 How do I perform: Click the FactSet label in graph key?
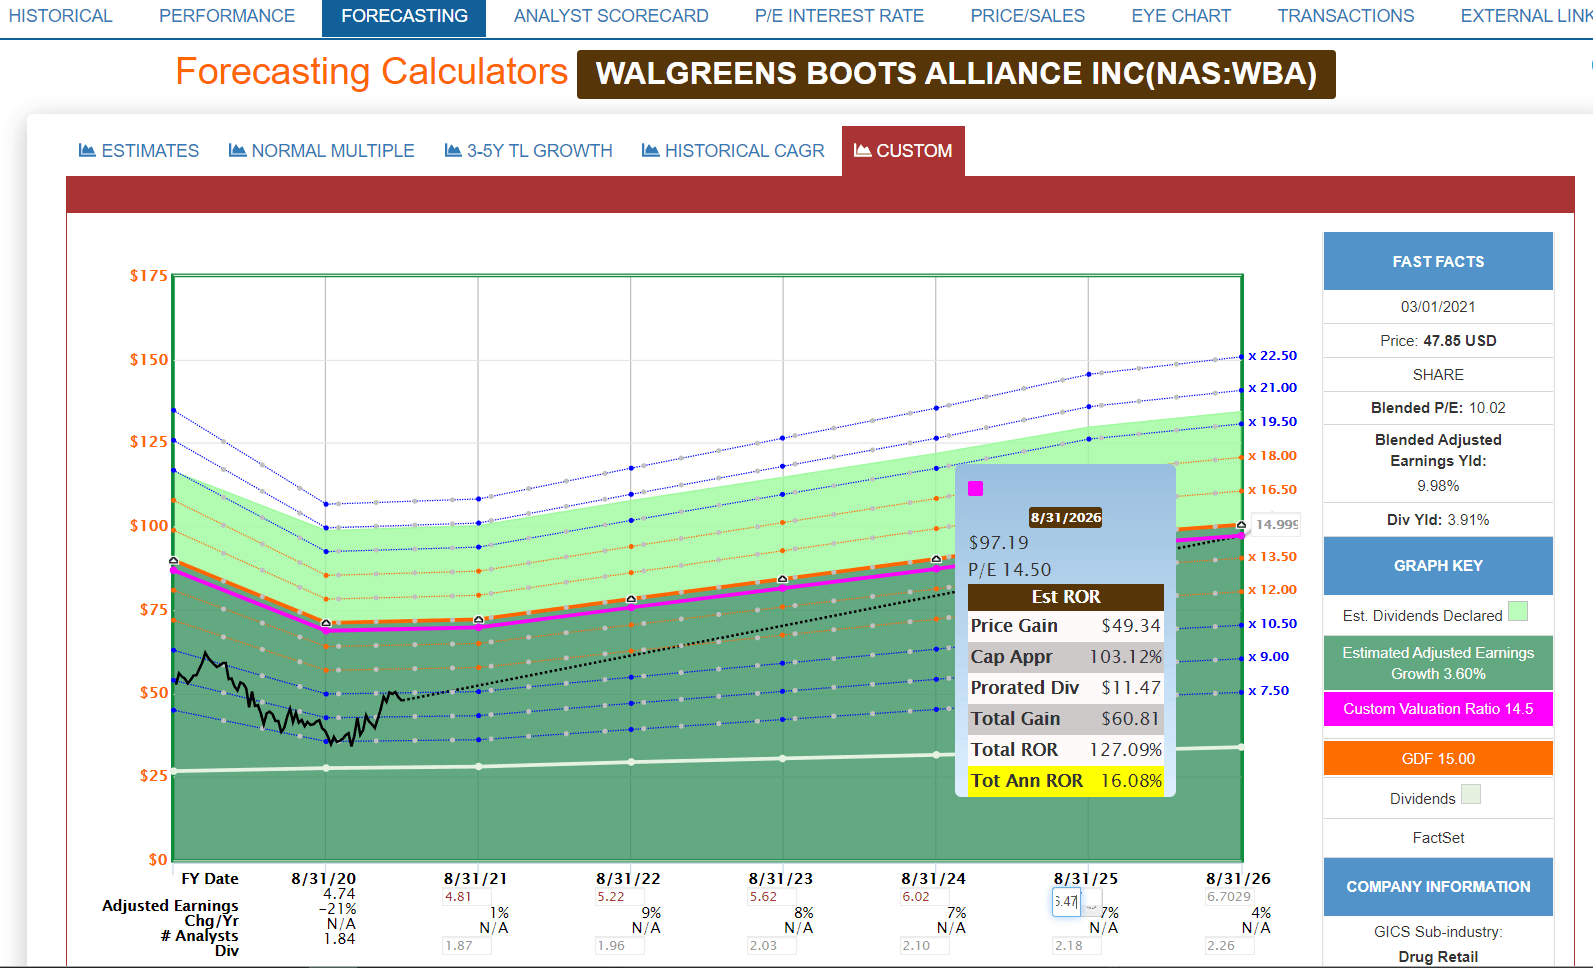point(1438,838)
